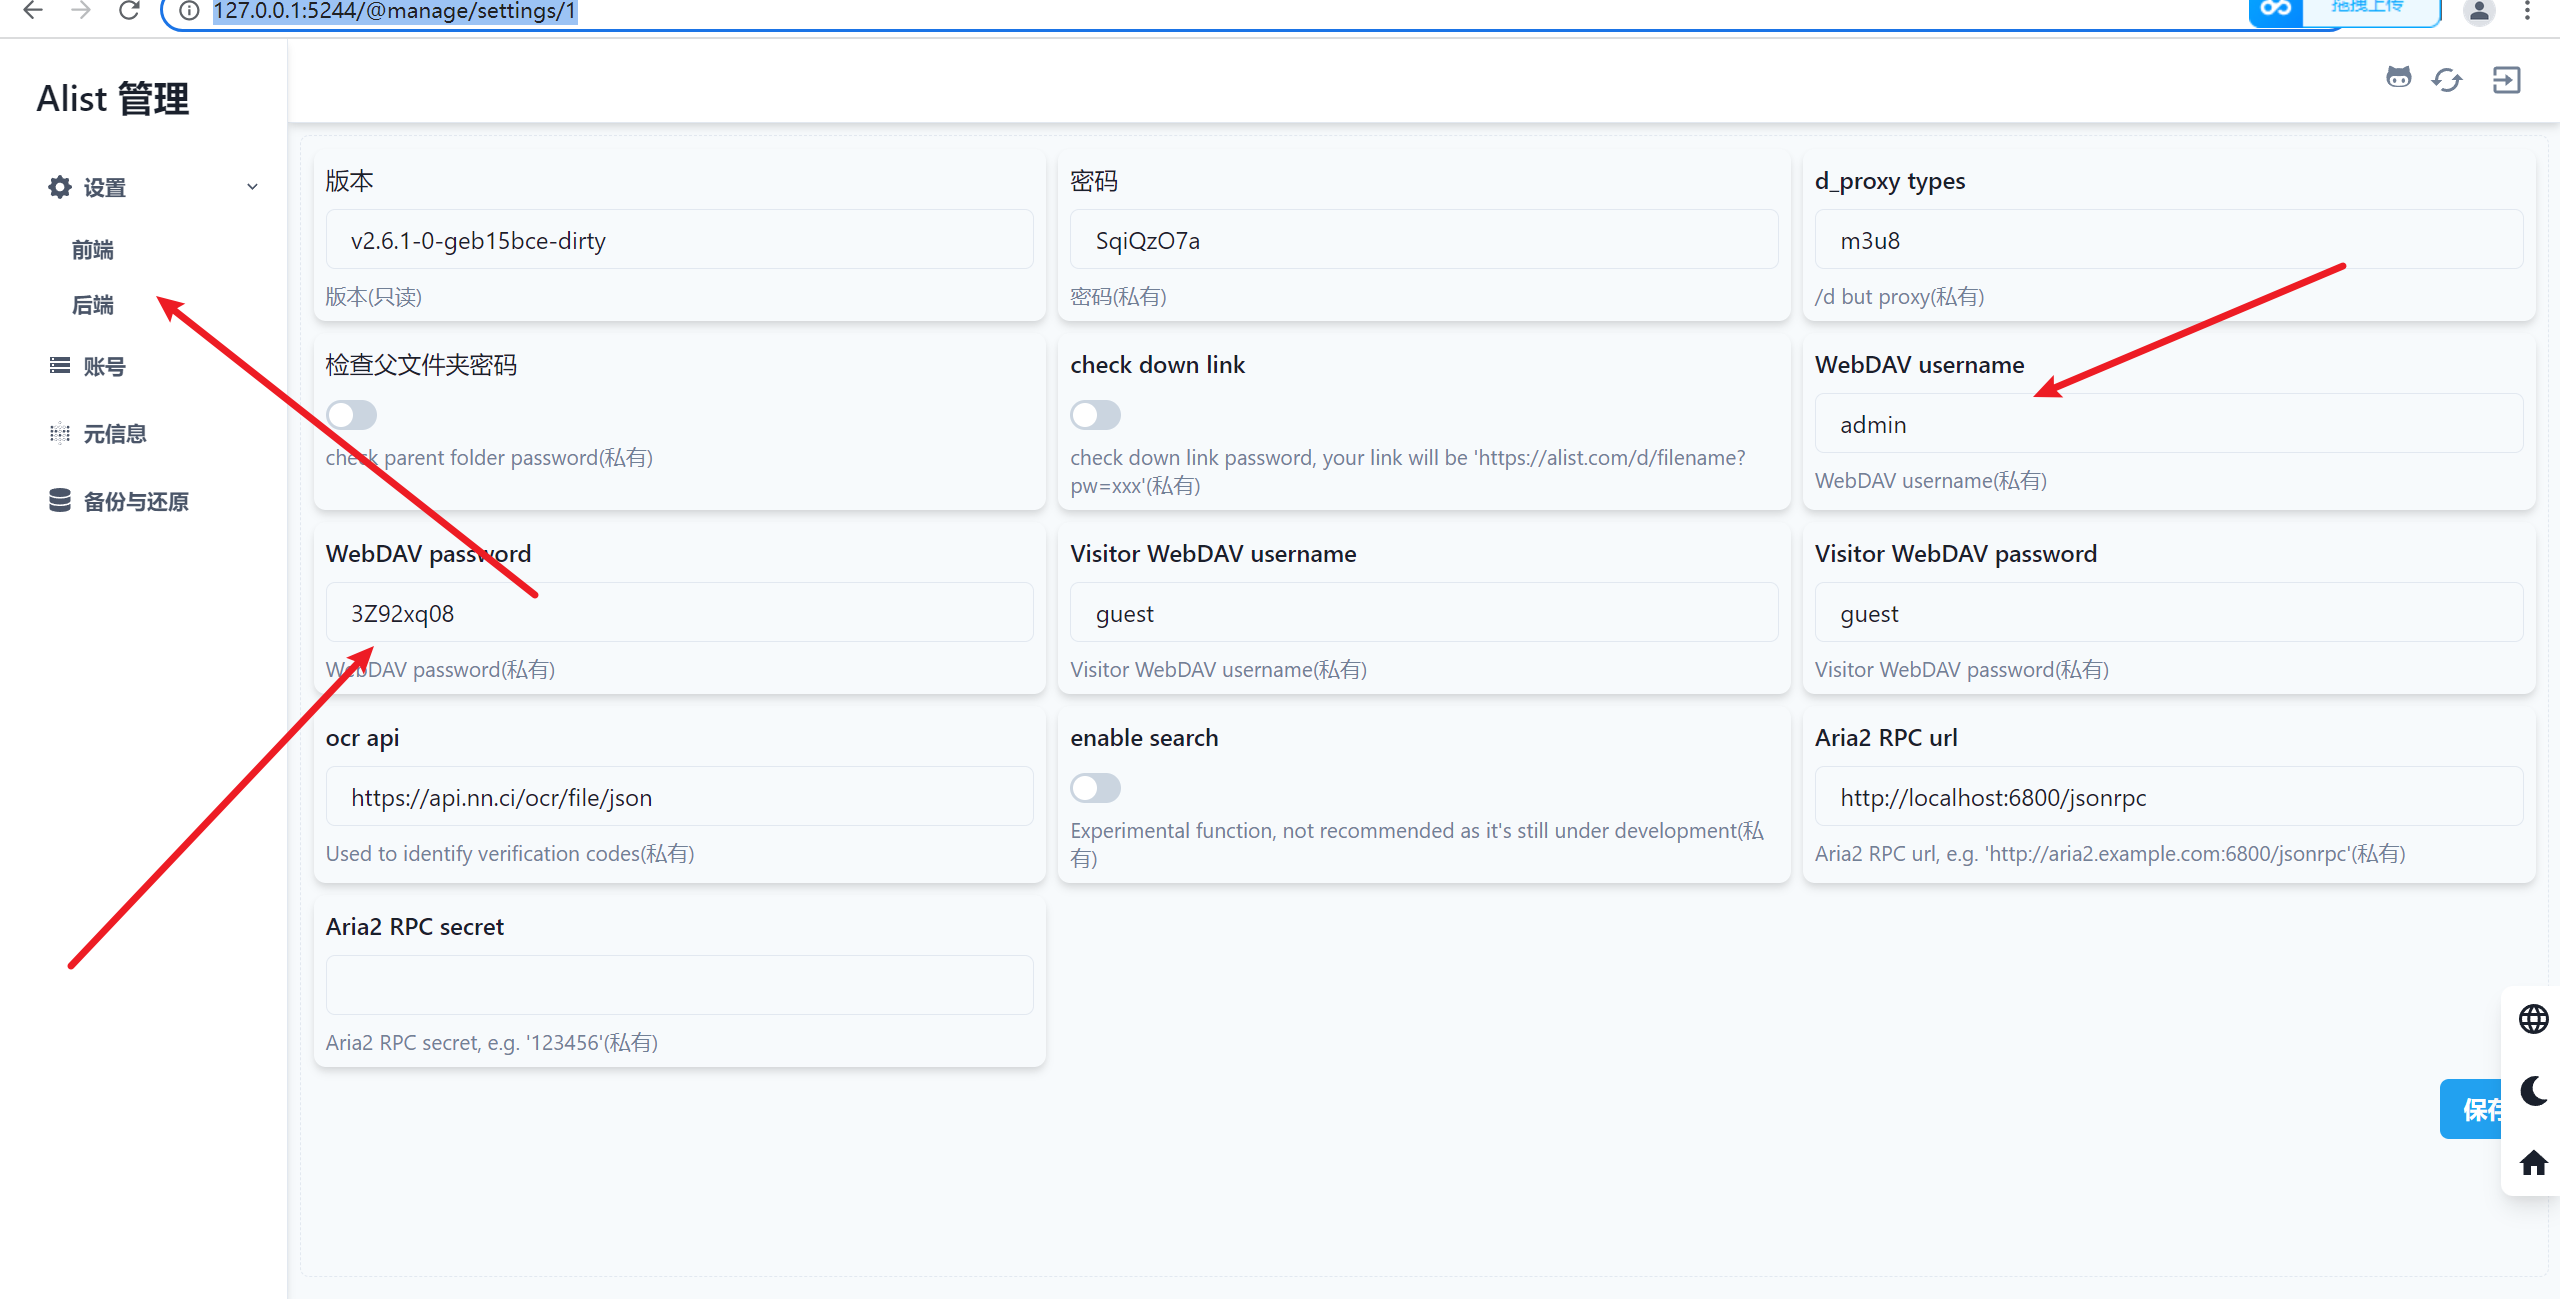Reload the page with the browser refresh icon

[129, 11]
